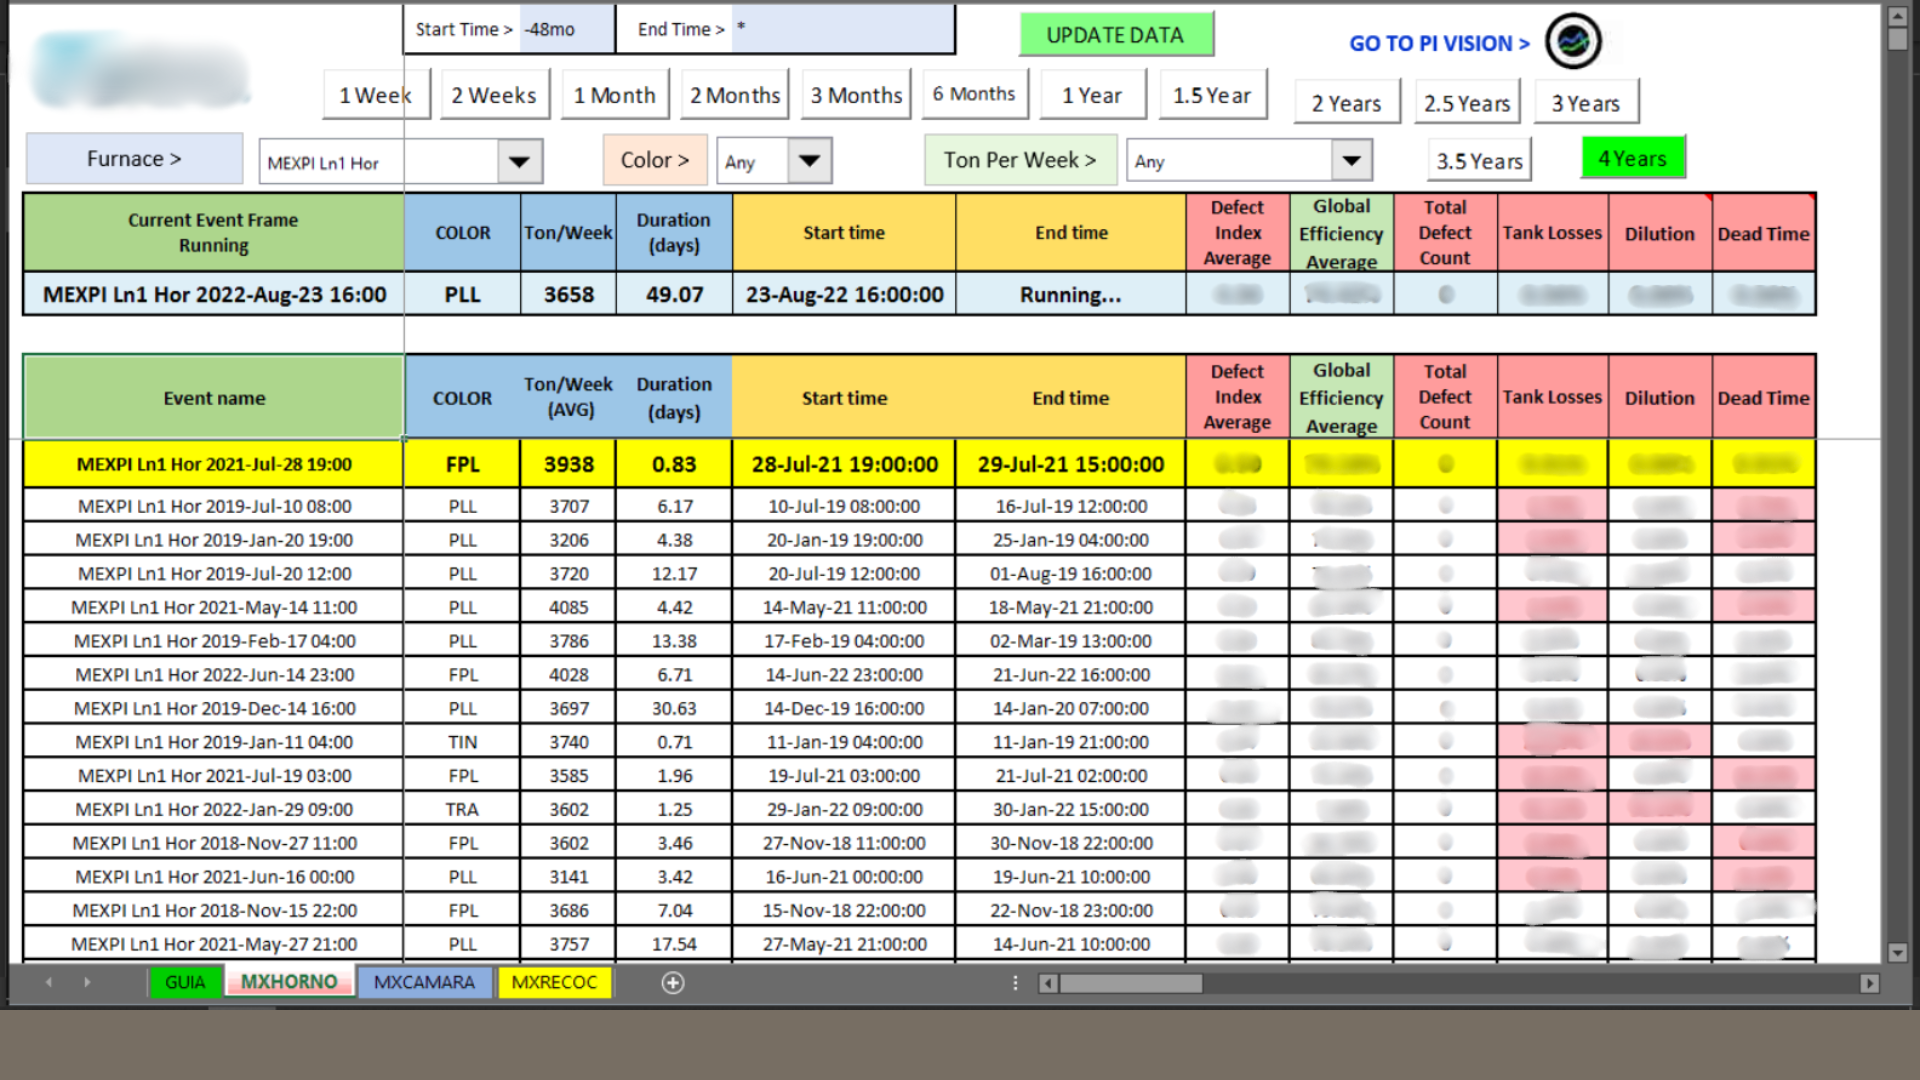The height and width of the screenshot is (1080, 1920).
Task: Add a new sheet with plus icon
Action: (x=673, y=983)
